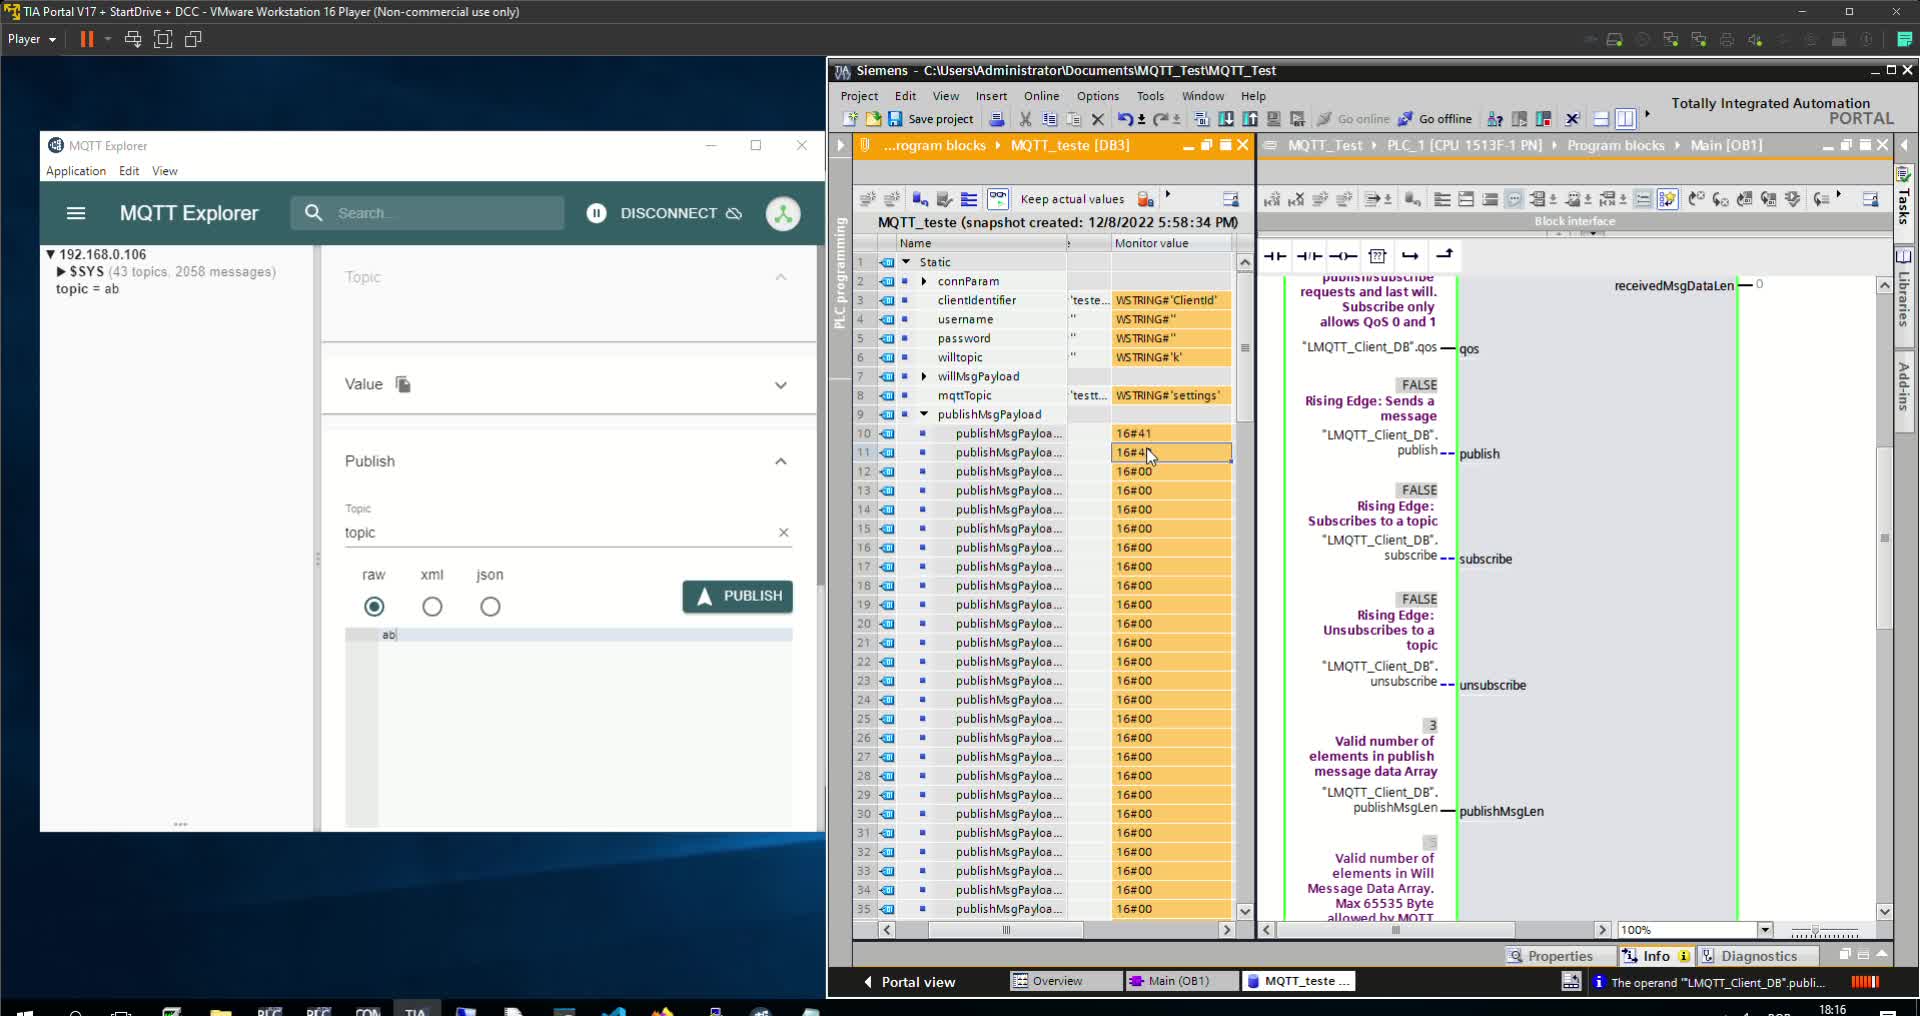1920x1016 pixels.
Task: Collapse the Publish section in MQTT Explorer
Action: tap(781, 461)
